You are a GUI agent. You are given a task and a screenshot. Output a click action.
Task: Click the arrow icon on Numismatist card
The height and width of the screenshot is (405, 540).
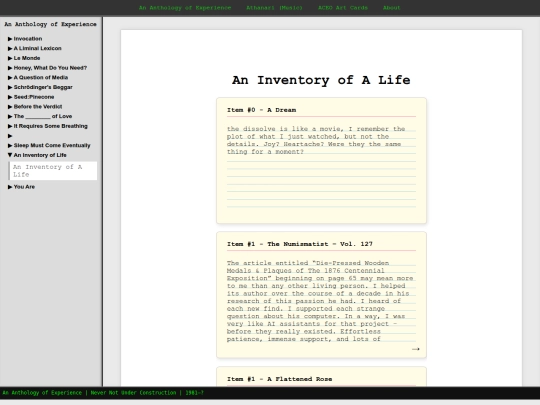point(416,349)
